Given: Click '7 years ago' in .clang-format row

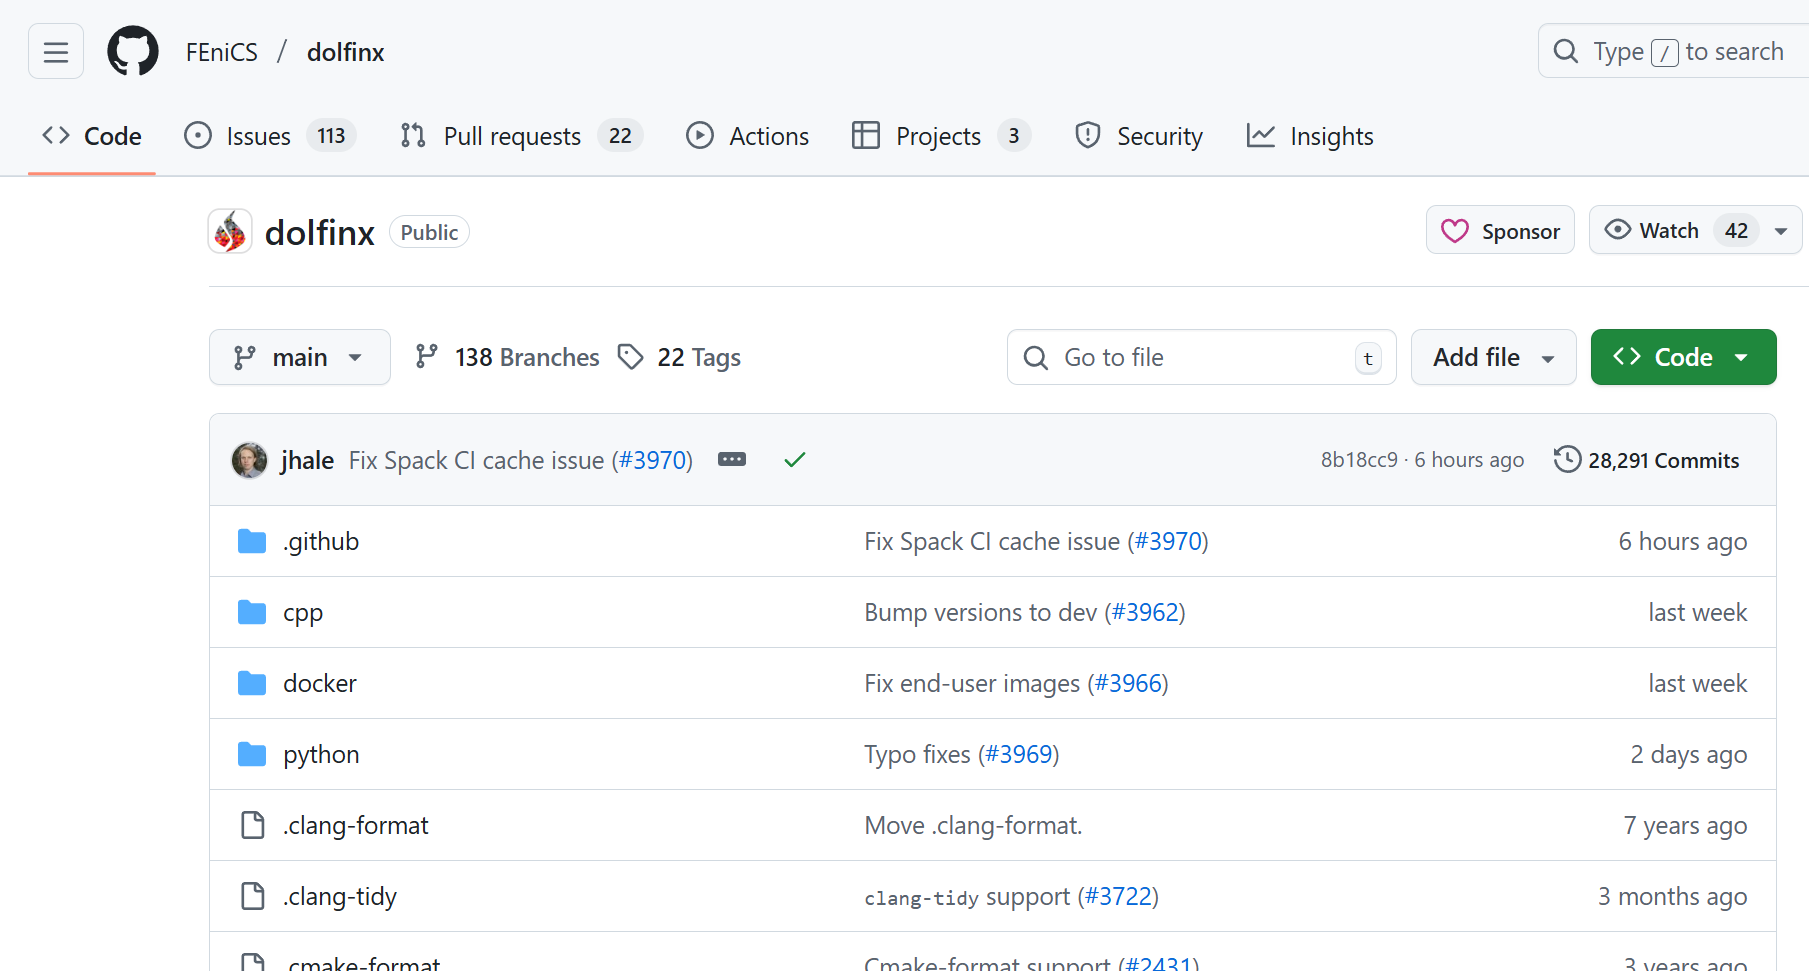Looking at the screenshot, I should click(x=1686, y=825).
